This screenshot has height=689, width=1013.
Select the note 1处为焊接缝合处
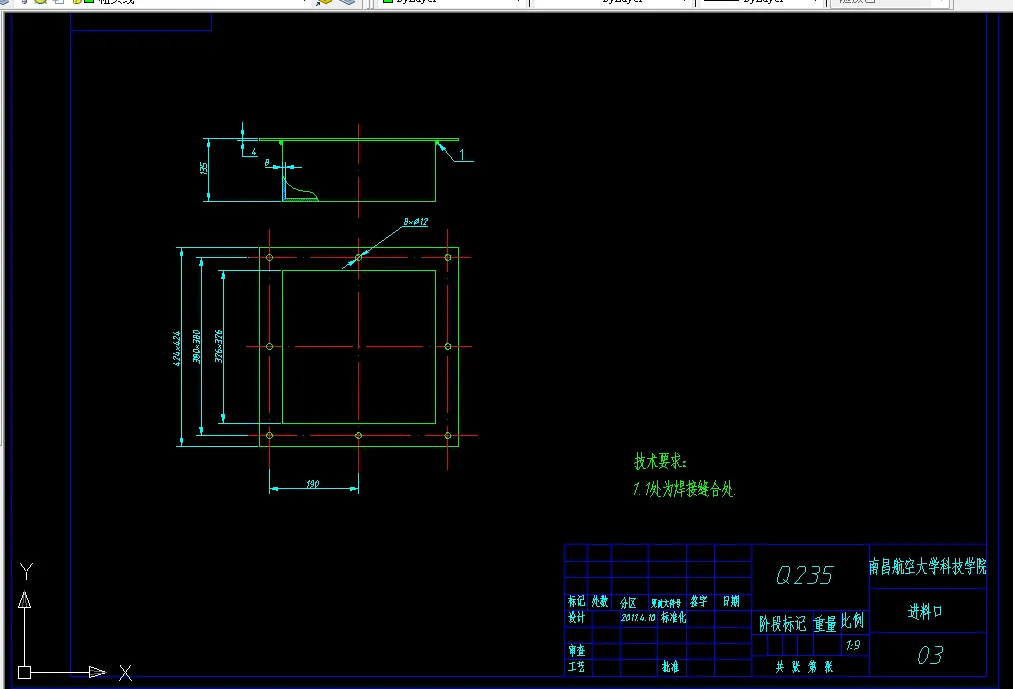684,489
